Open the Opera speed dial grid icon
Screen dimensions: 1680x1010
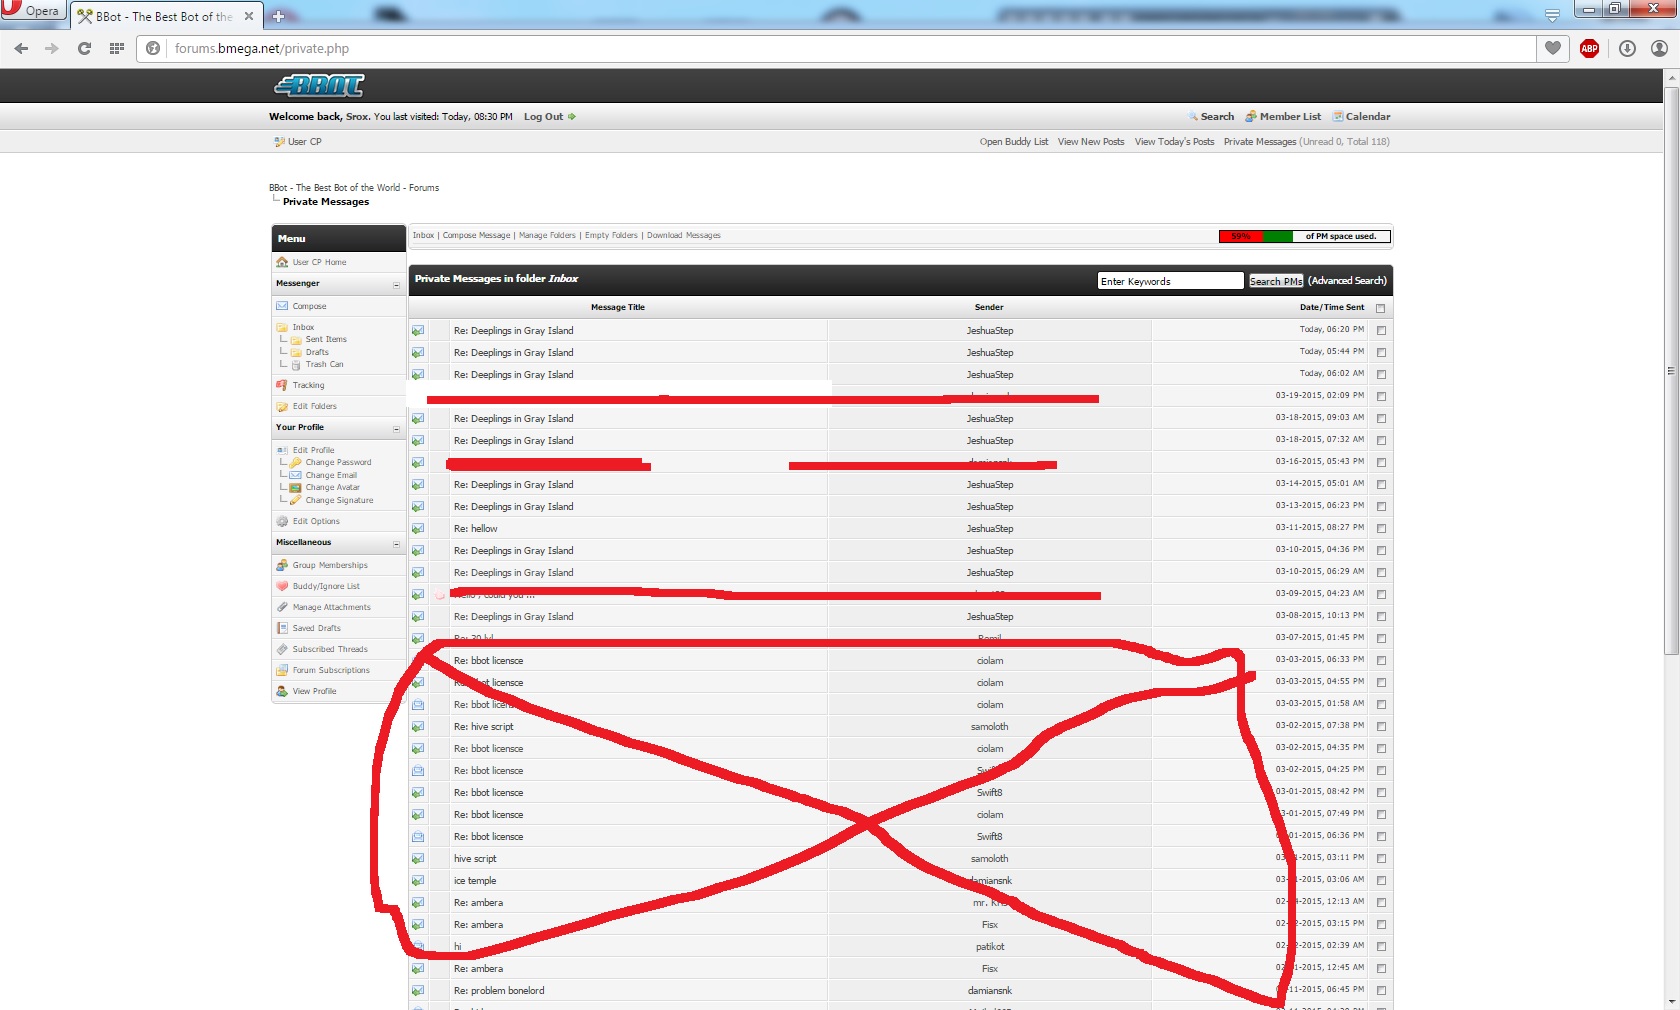pyautogui.click(x=117, y=48)
